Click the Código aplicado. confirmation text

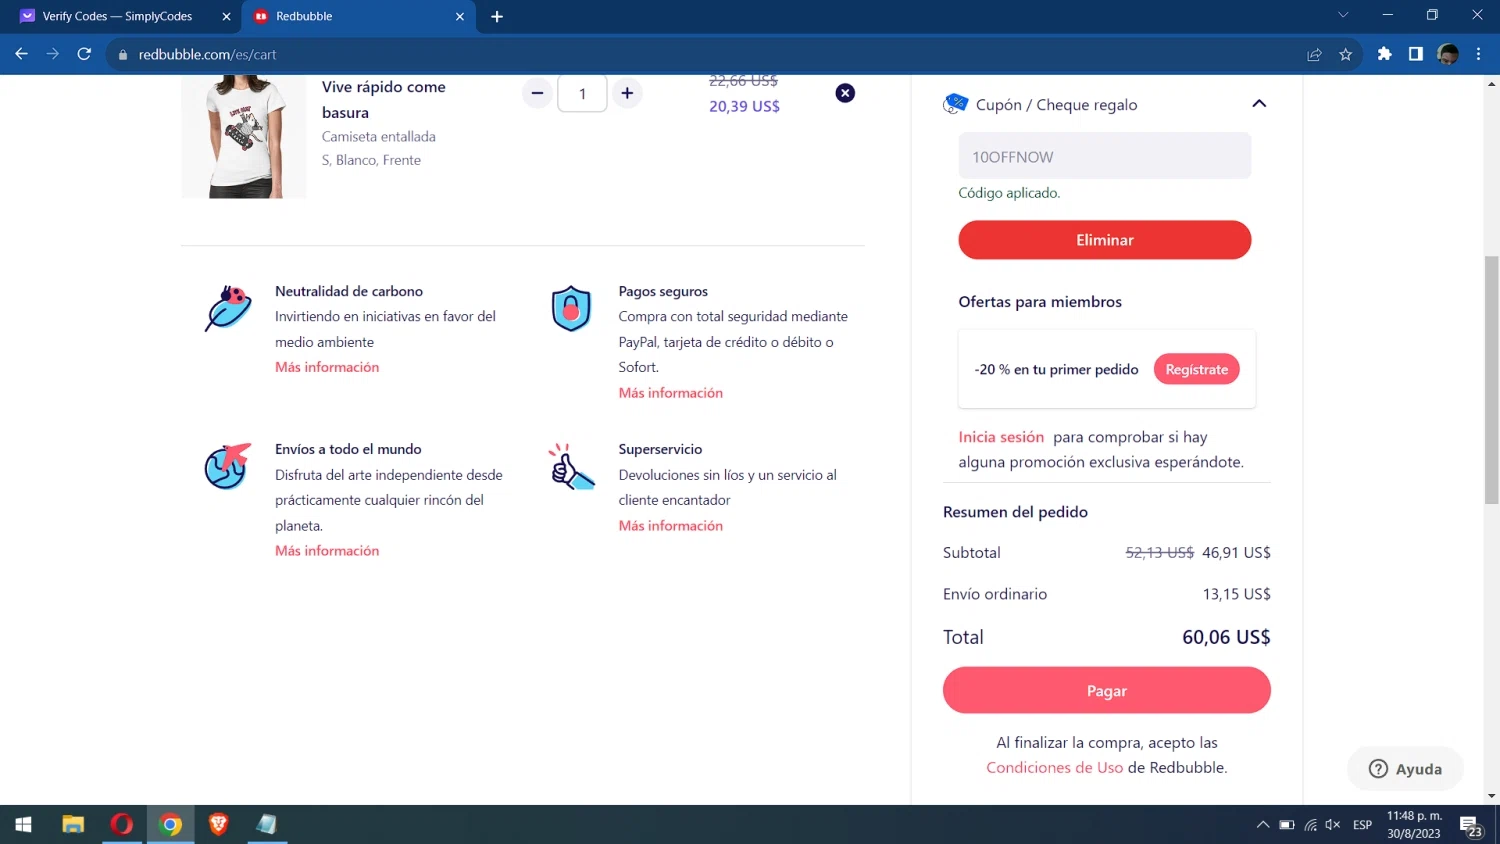(1009, 193)
